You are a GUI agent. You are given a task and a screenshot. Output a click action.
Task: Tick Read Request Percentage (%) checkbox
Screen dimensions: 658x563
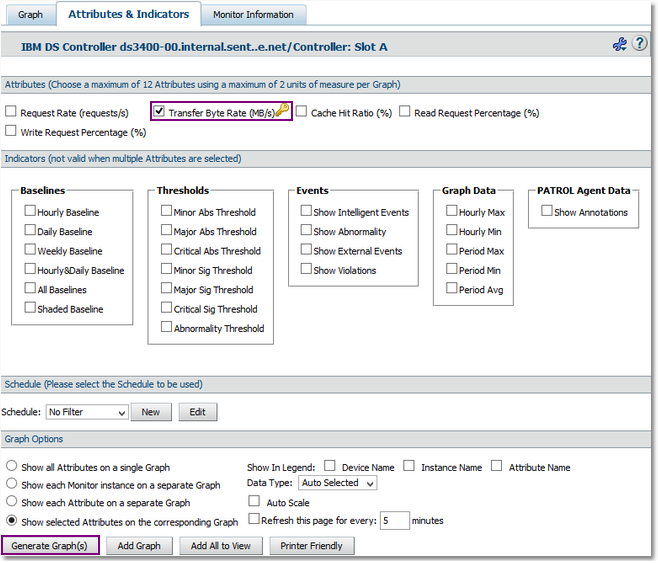coord(405,112)
